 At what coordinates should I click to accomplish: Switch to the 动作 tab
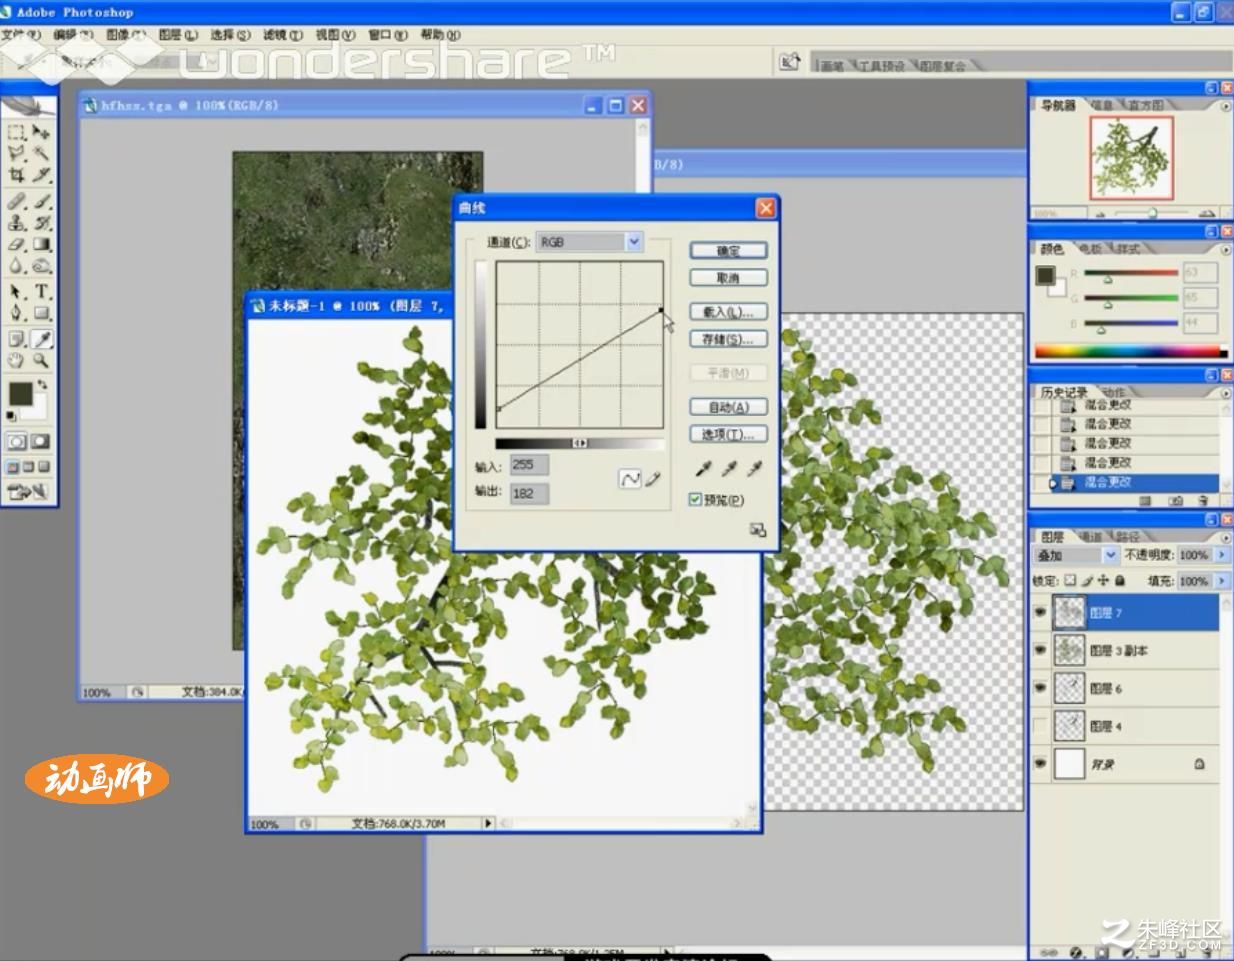1114,392
